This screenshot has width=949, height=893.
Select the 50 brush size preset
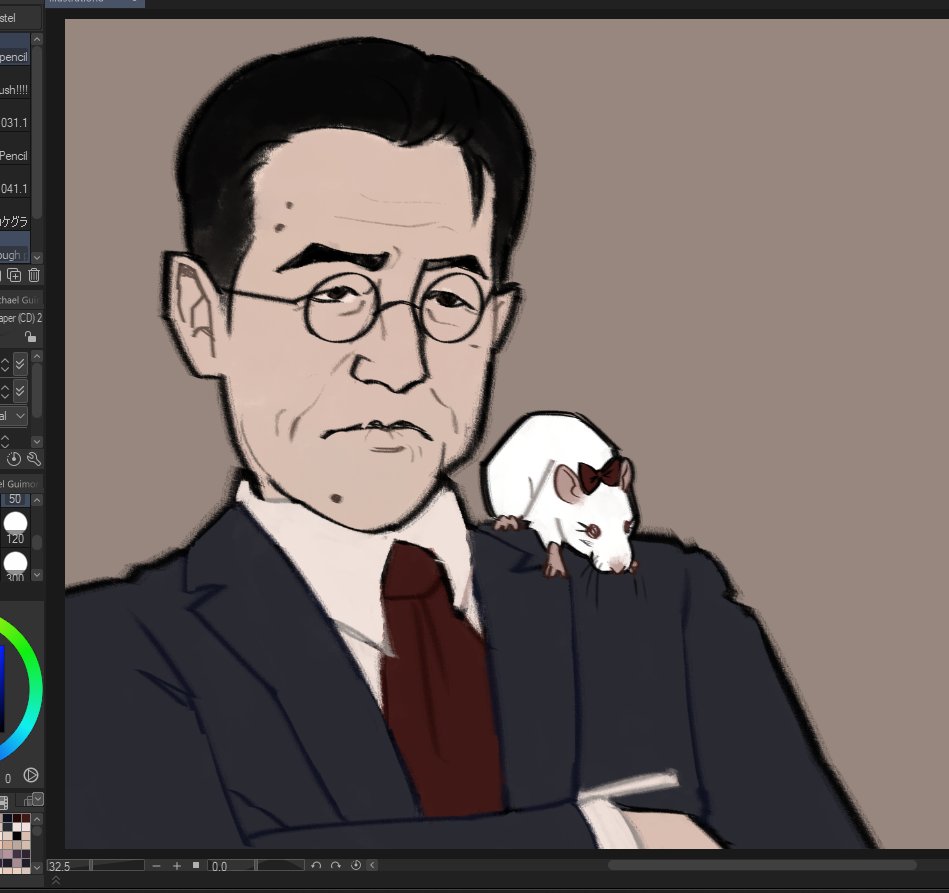click(15, 499)
